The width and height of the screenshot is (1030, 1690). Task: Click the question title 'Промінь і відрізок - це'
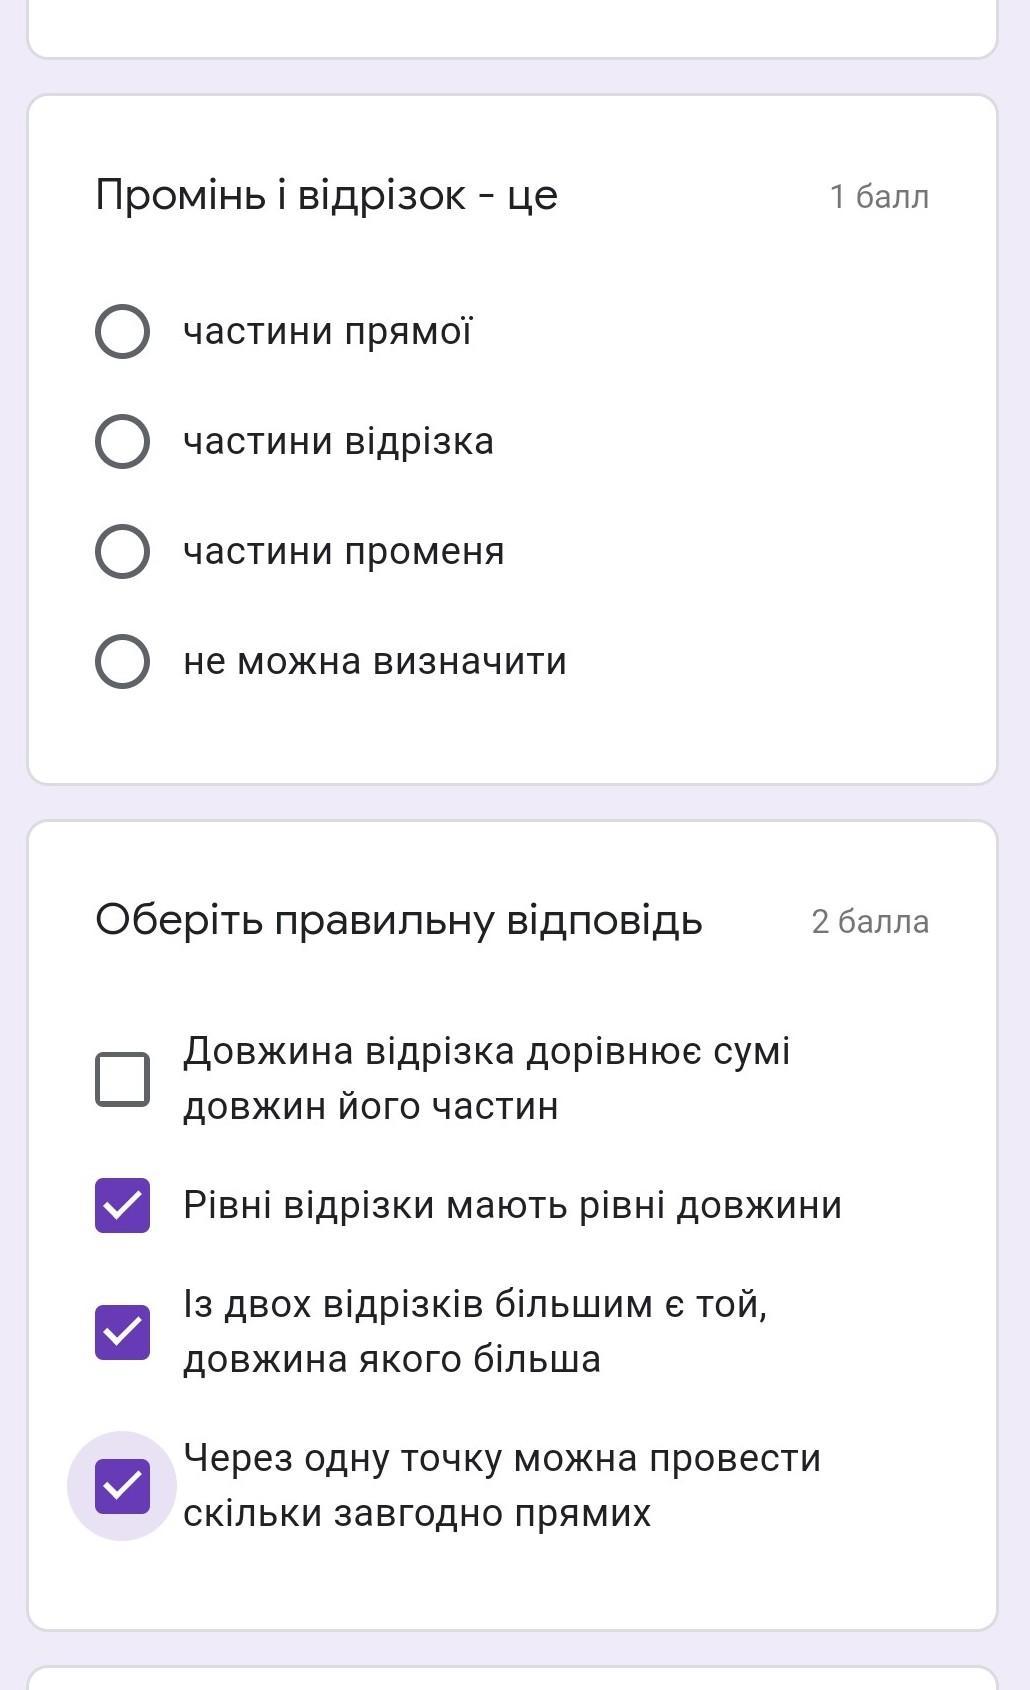326,195
